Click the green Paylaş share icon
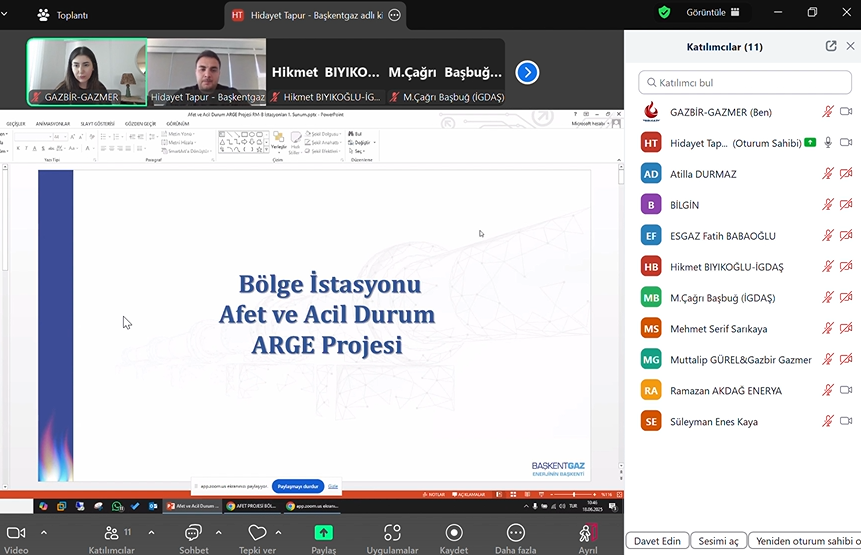This screenshot has height=555, width=861. pyautogui.click(x=323, y=532)
